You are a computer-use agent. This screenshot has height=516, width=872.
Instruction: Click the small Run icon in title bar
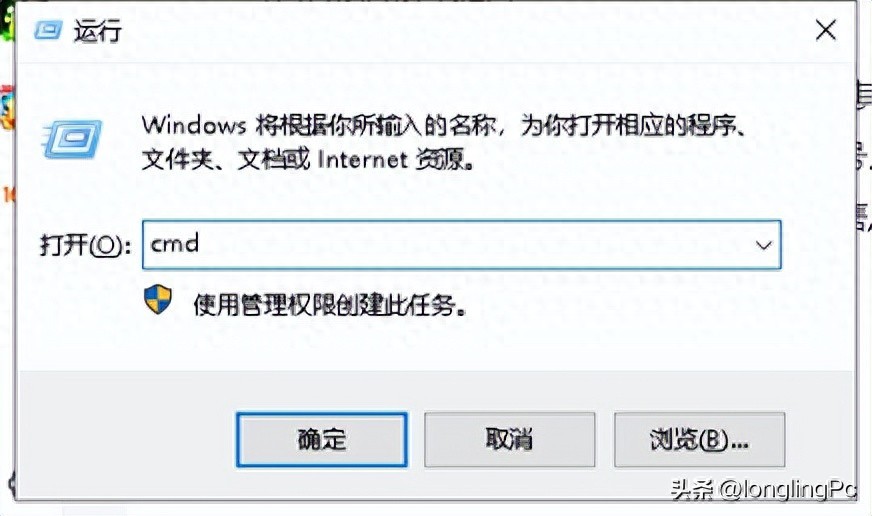(48, 30)
